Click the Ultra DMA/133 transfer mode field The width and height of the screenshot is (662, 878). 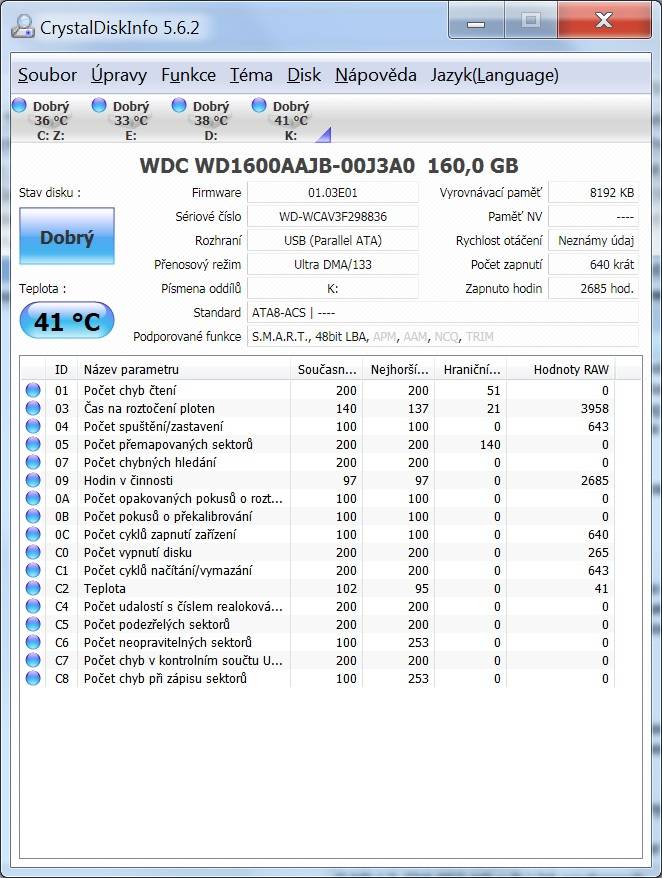pos(333,265)
